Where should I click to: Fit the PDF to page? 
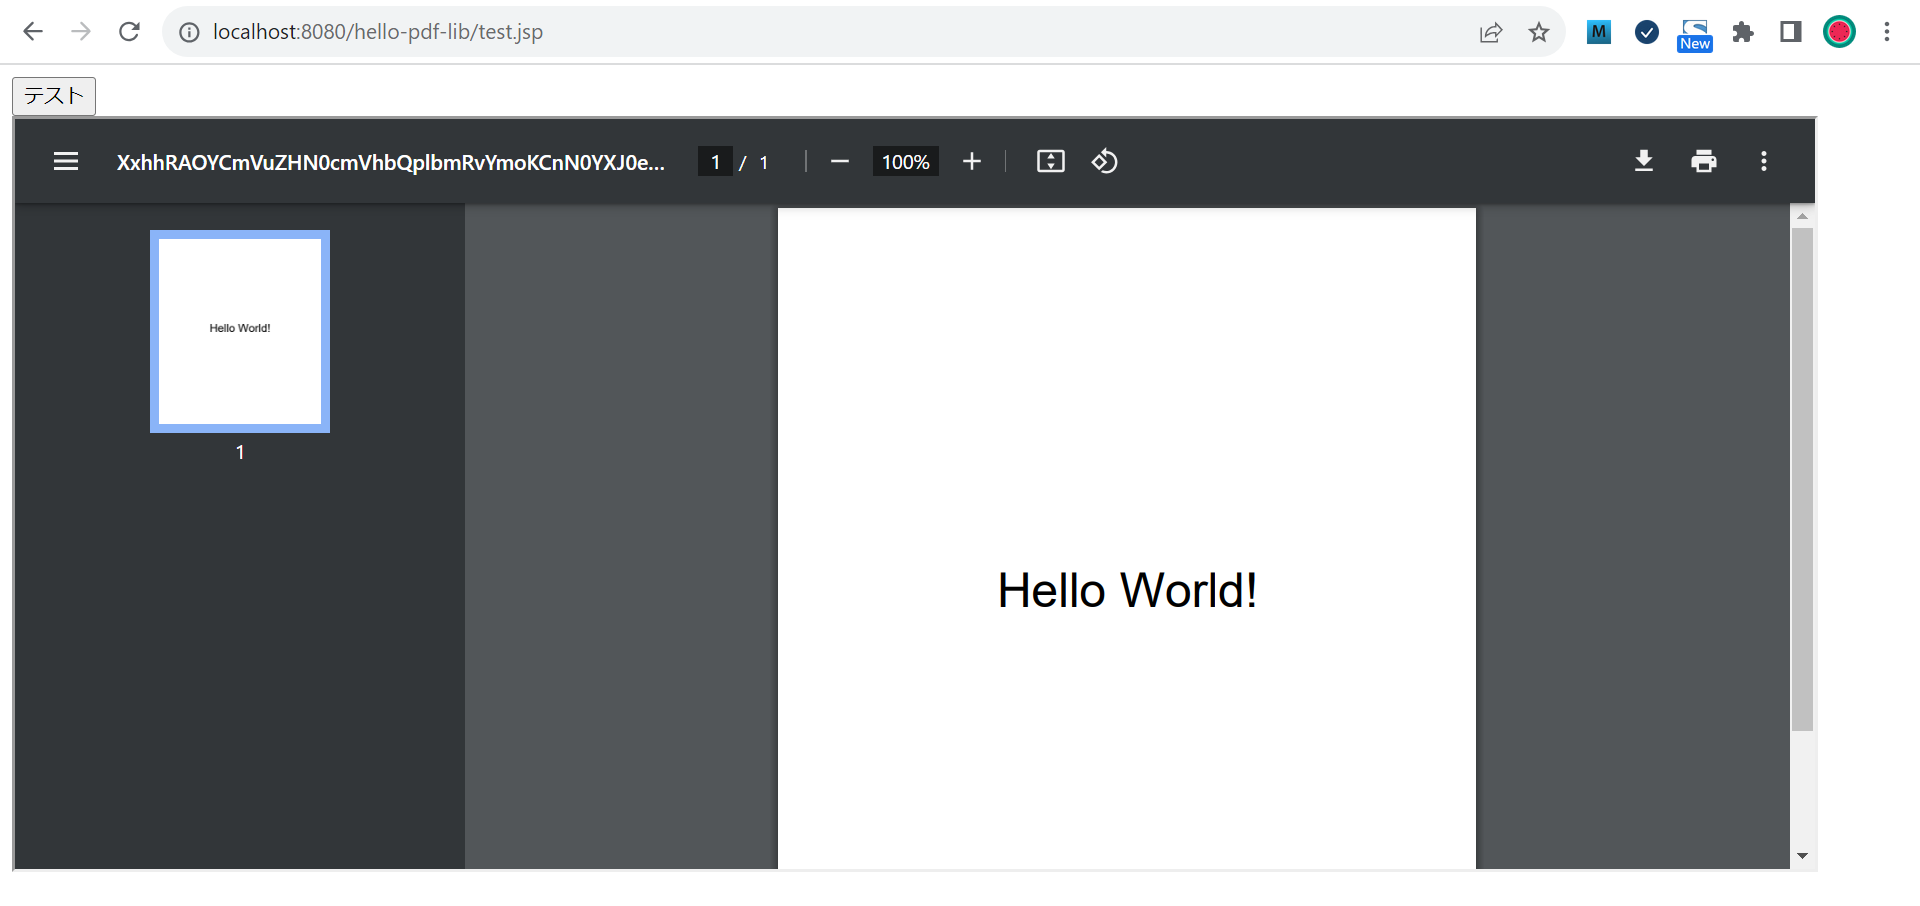(1051, 161)
